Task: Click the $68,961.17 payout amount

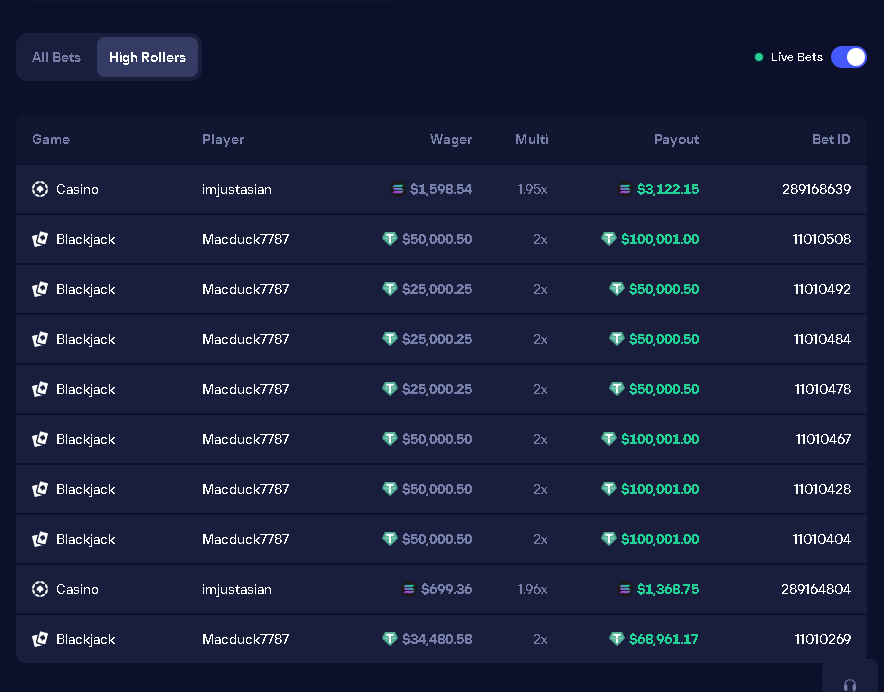Action: [664, 639]
